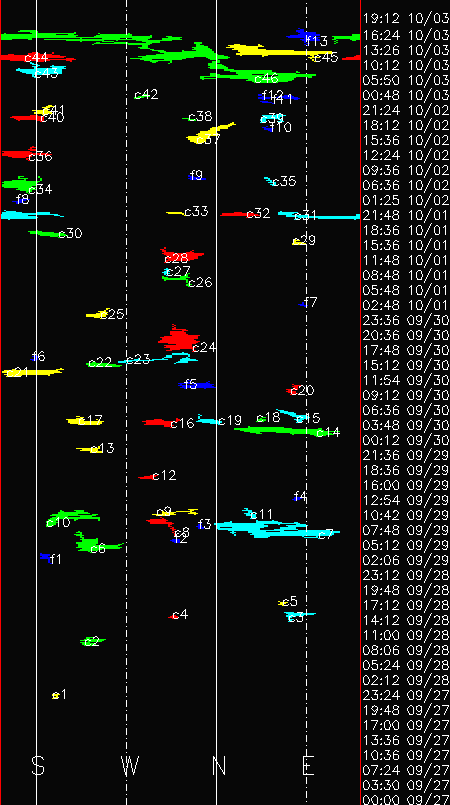Image resolution: width=450 pixels, height=805 pixels.
Task: Click the cyan c7 event blob
Action: coord(277,529)
